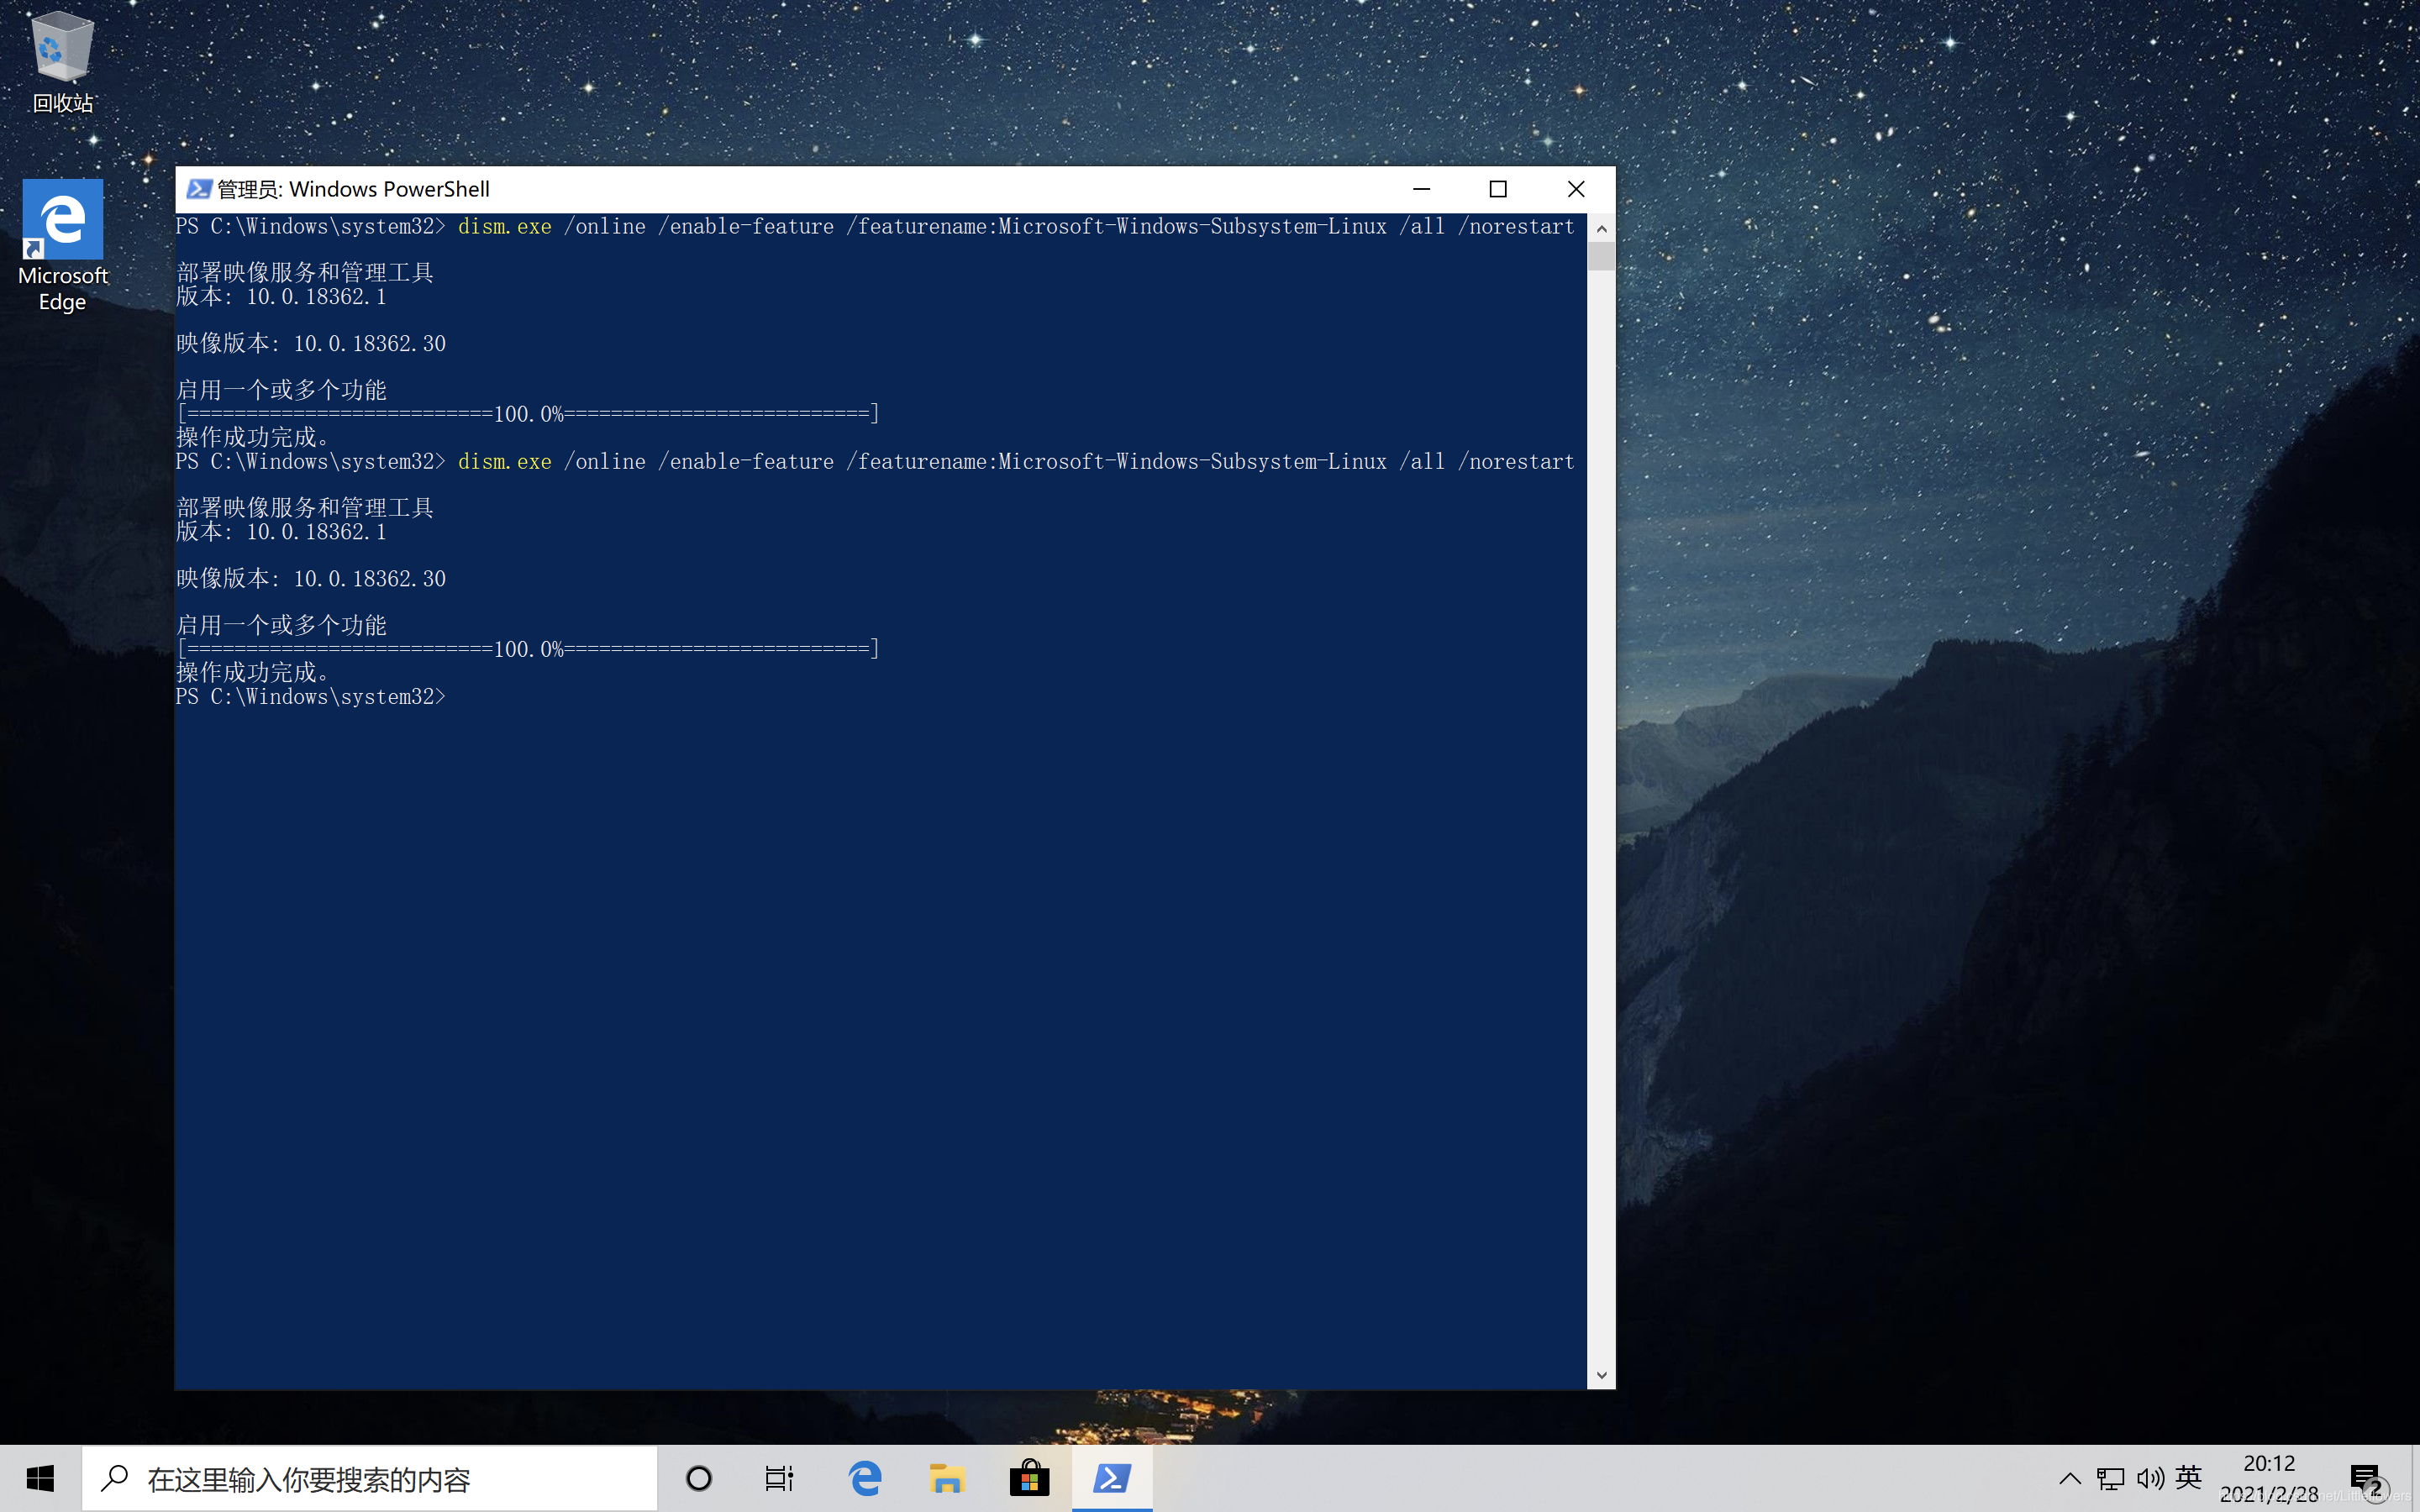Click the taskbar search input box

coord(370,1478)
